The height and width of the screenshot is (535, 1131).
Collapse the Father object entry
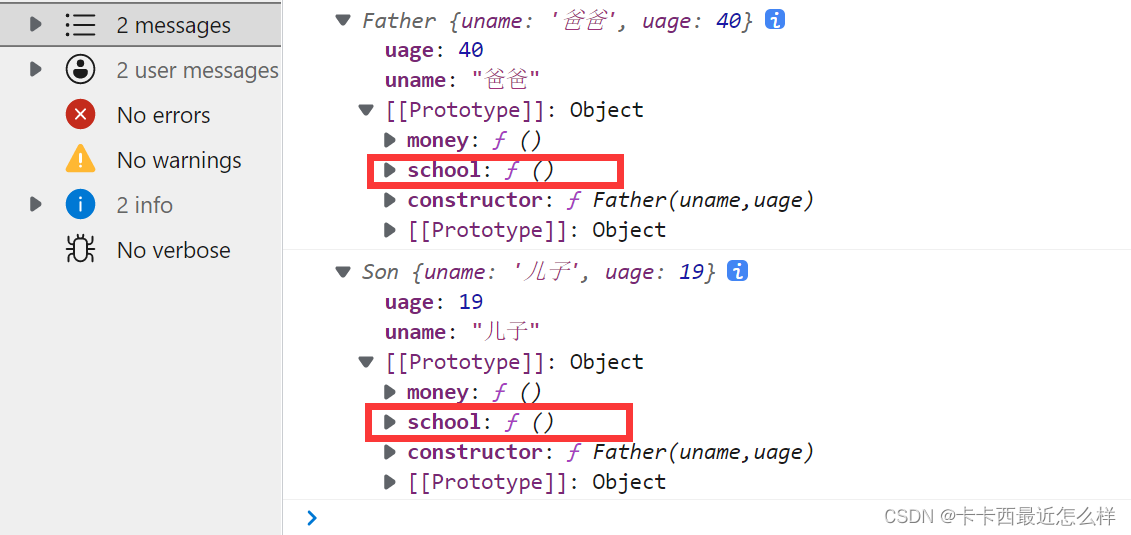point(343,21)
